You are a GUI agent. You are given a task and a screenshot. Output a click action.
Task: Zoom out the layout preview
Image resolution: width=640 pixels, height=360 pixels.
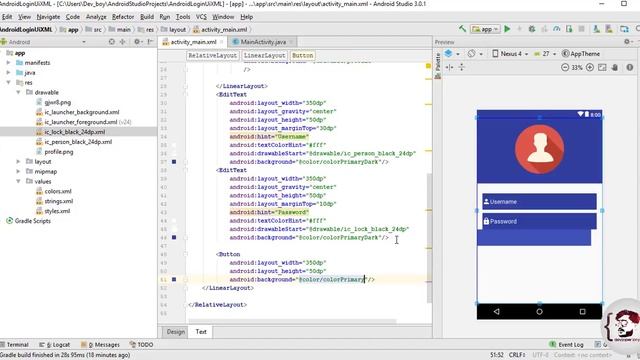click(565, 67)
